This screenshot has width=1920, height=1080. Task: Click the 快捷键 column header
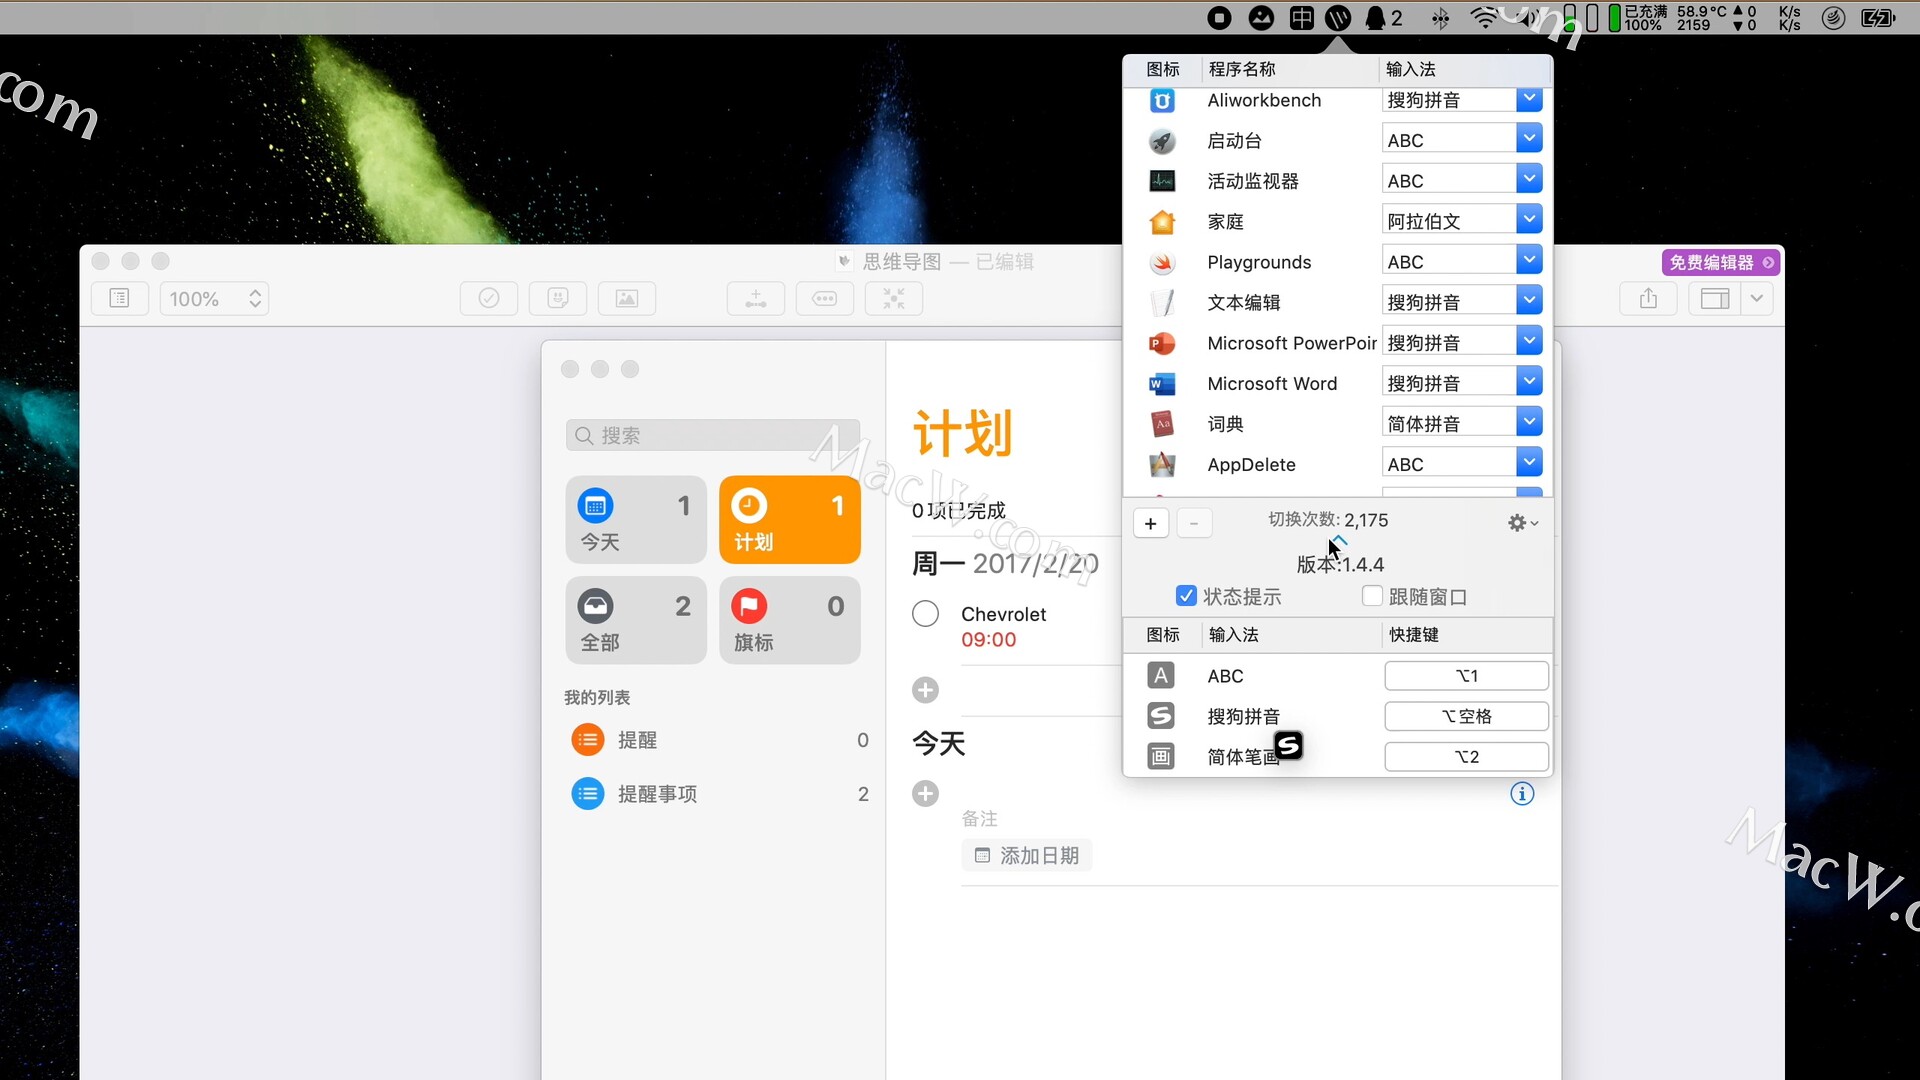pyautogui.click(x=1414, y=635)
